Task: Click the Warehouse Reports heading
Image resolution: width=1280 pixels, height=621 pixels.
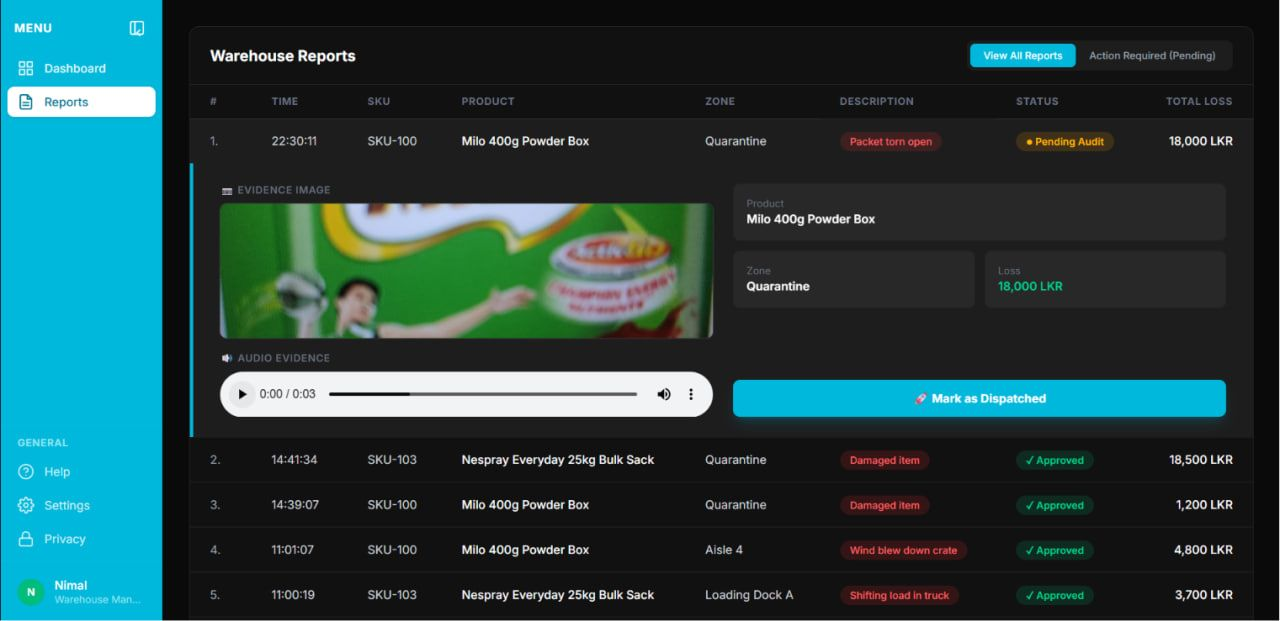Action: (283, 56)
